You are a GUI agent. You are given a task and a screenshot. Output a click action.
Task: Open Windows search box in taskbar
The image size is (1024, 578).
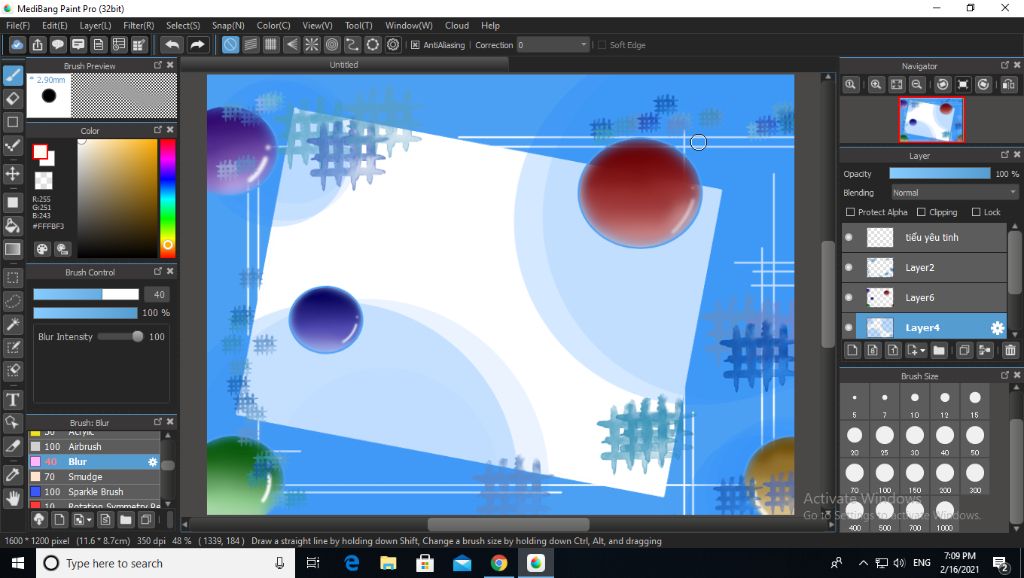[163, 563]
